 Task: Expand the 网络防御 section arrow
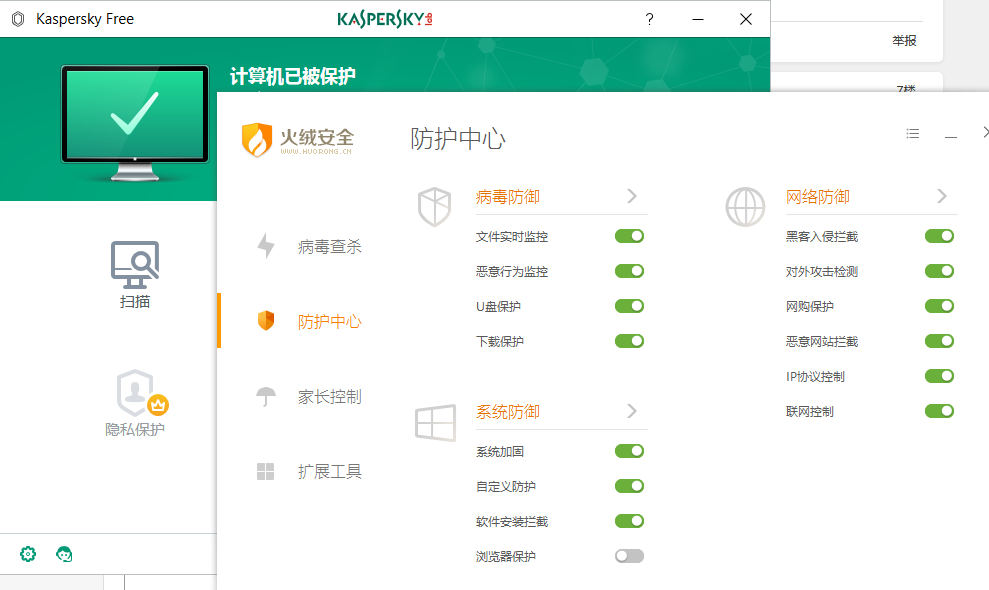point(942,196)
